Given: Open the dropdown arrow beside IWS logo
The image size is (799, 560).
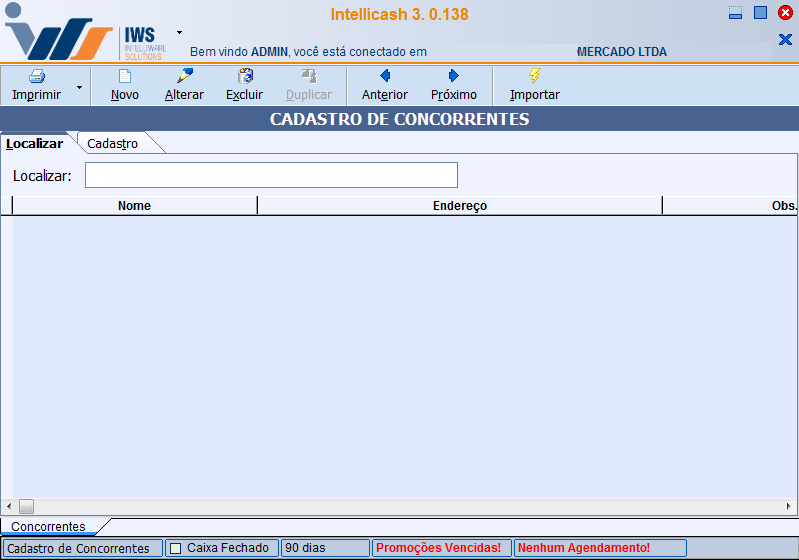Looking at the screenshot, I should pos(179,33).
